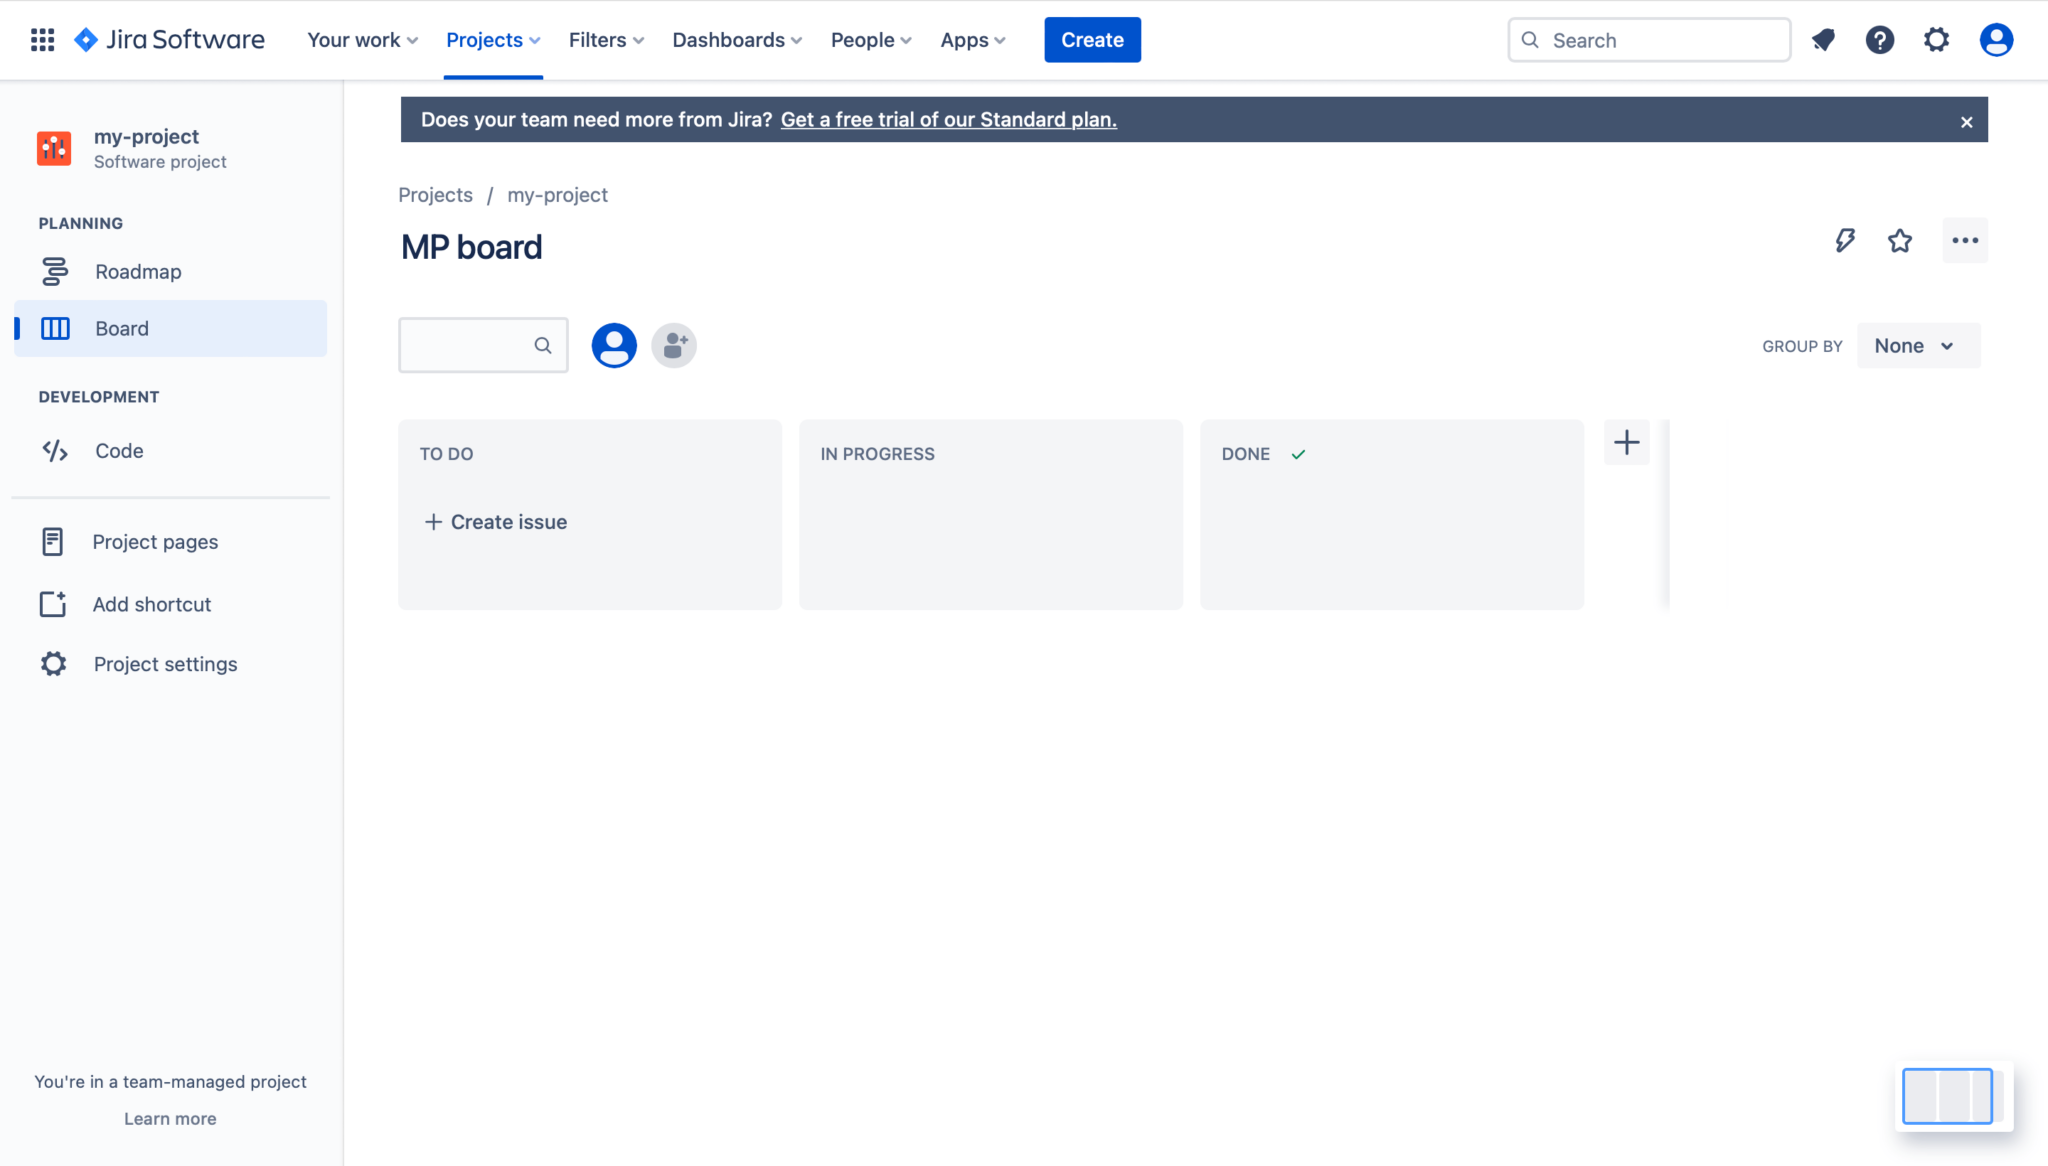Open the board more actions ellipsis
2048x1166 pixels.
(x=1965, y=240)
